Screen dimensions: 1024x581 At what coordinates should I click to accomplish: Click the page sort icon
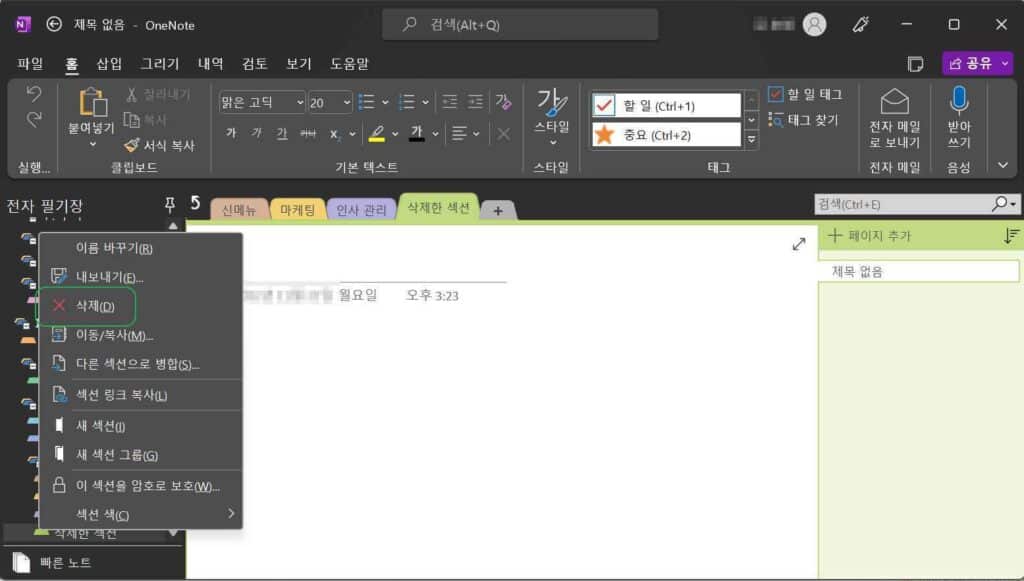tap(1011, 236)
